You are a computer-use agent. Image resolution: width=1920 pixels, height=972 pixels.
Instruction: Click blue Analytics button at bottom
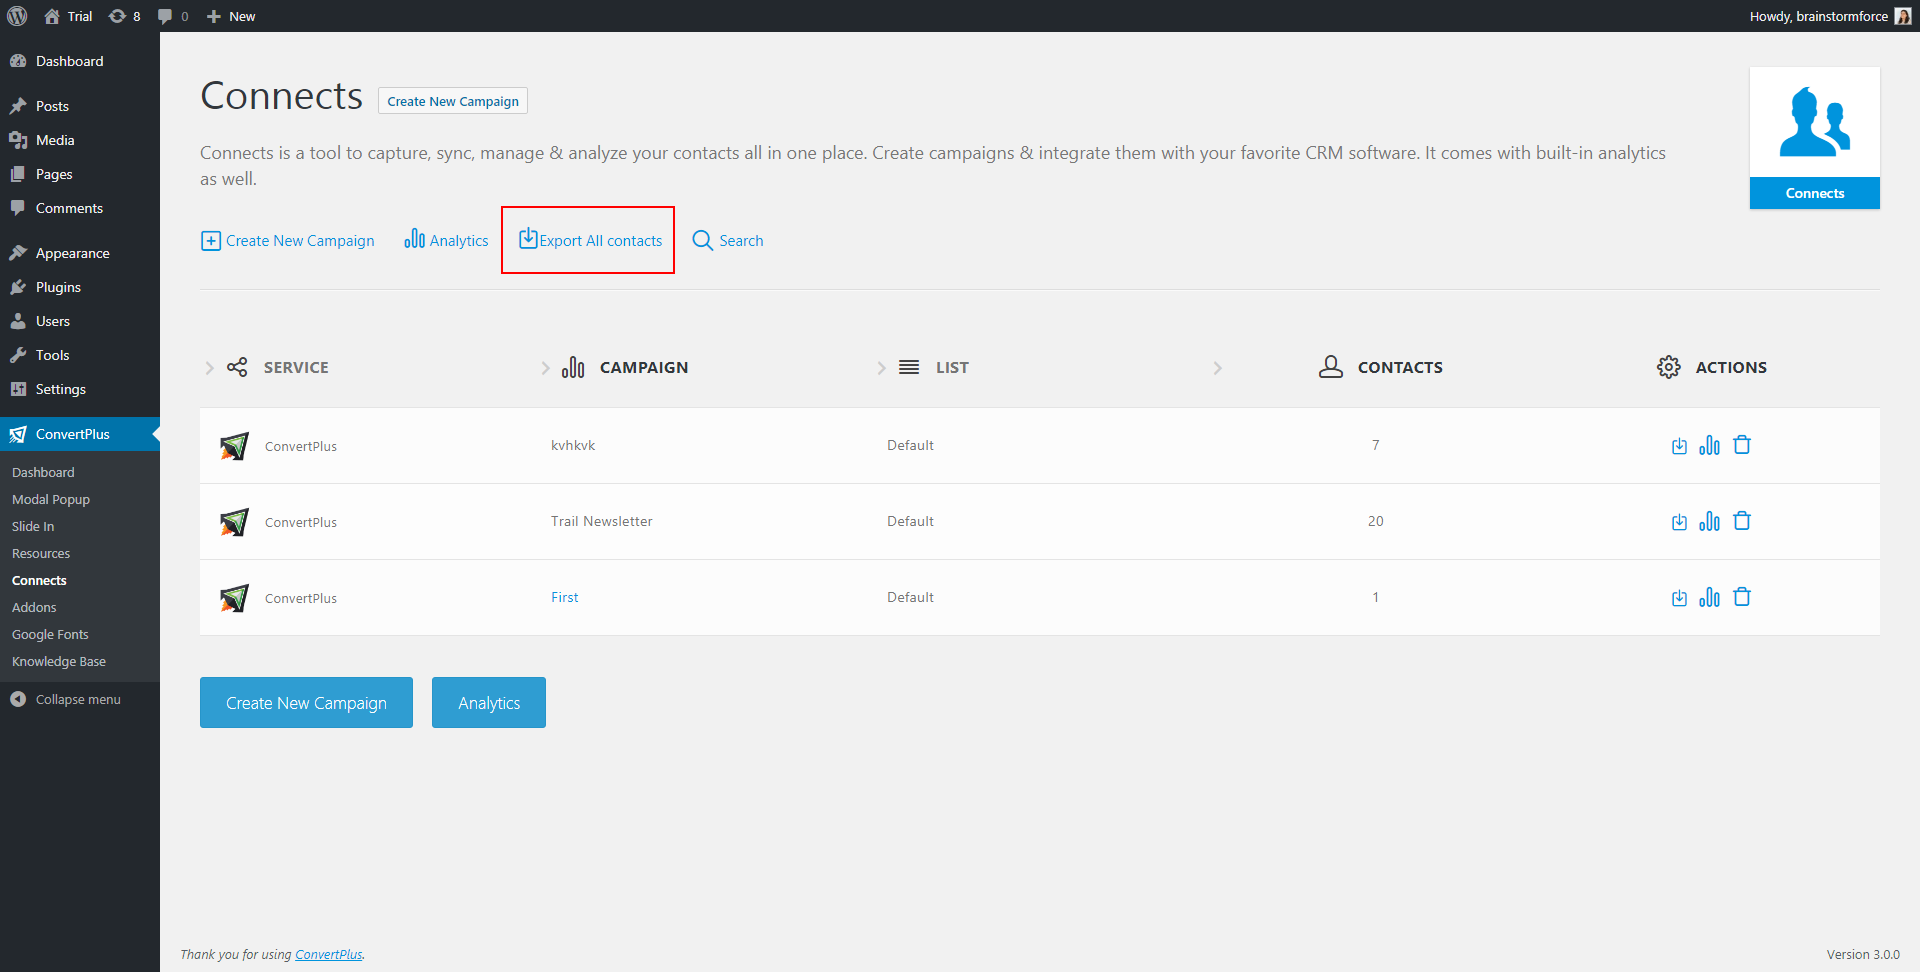[489, 702]
